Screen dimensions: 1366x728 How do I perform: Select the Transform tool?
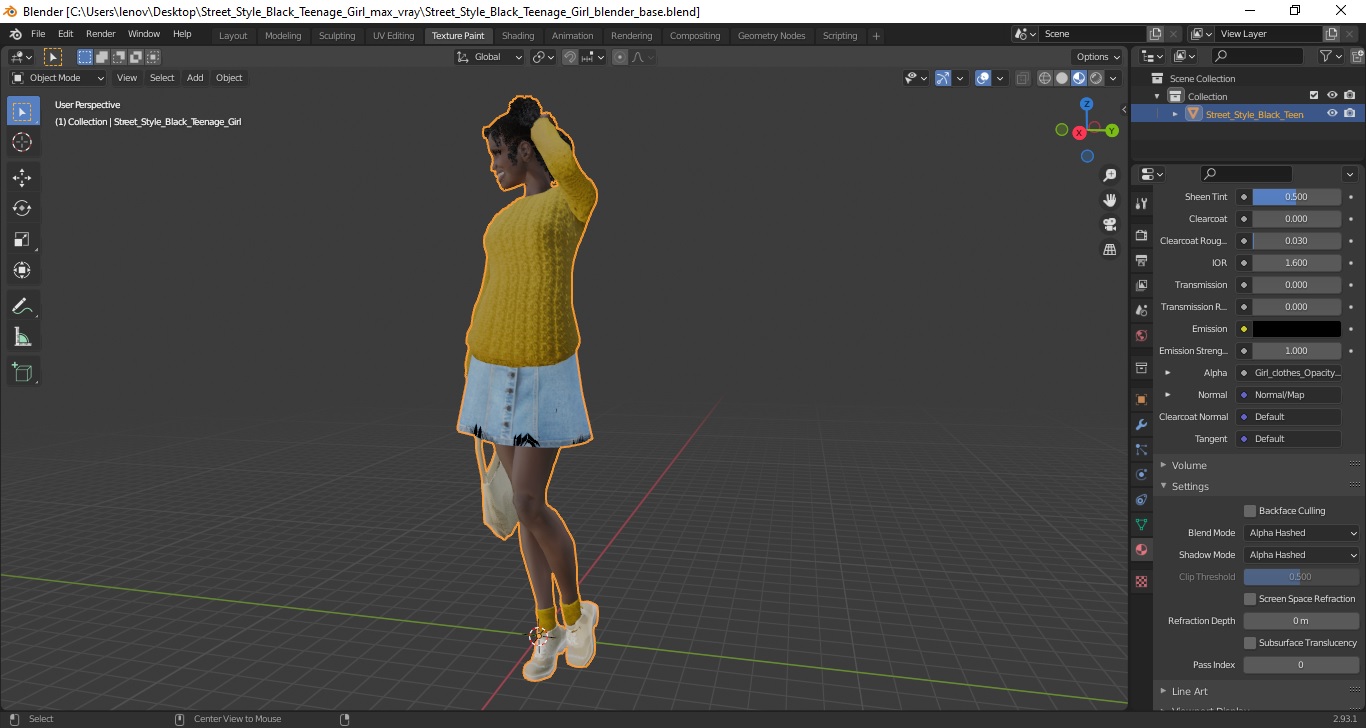[22, 270]
